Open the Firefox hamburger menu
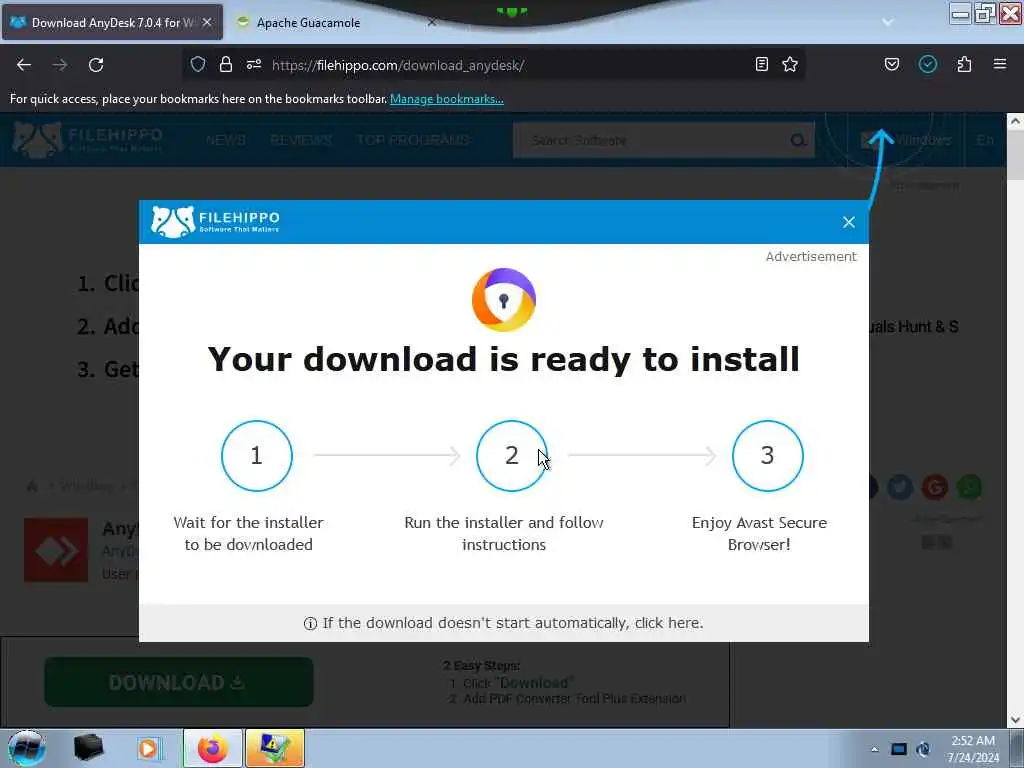1024x768 pixels. click(1000, 64)
